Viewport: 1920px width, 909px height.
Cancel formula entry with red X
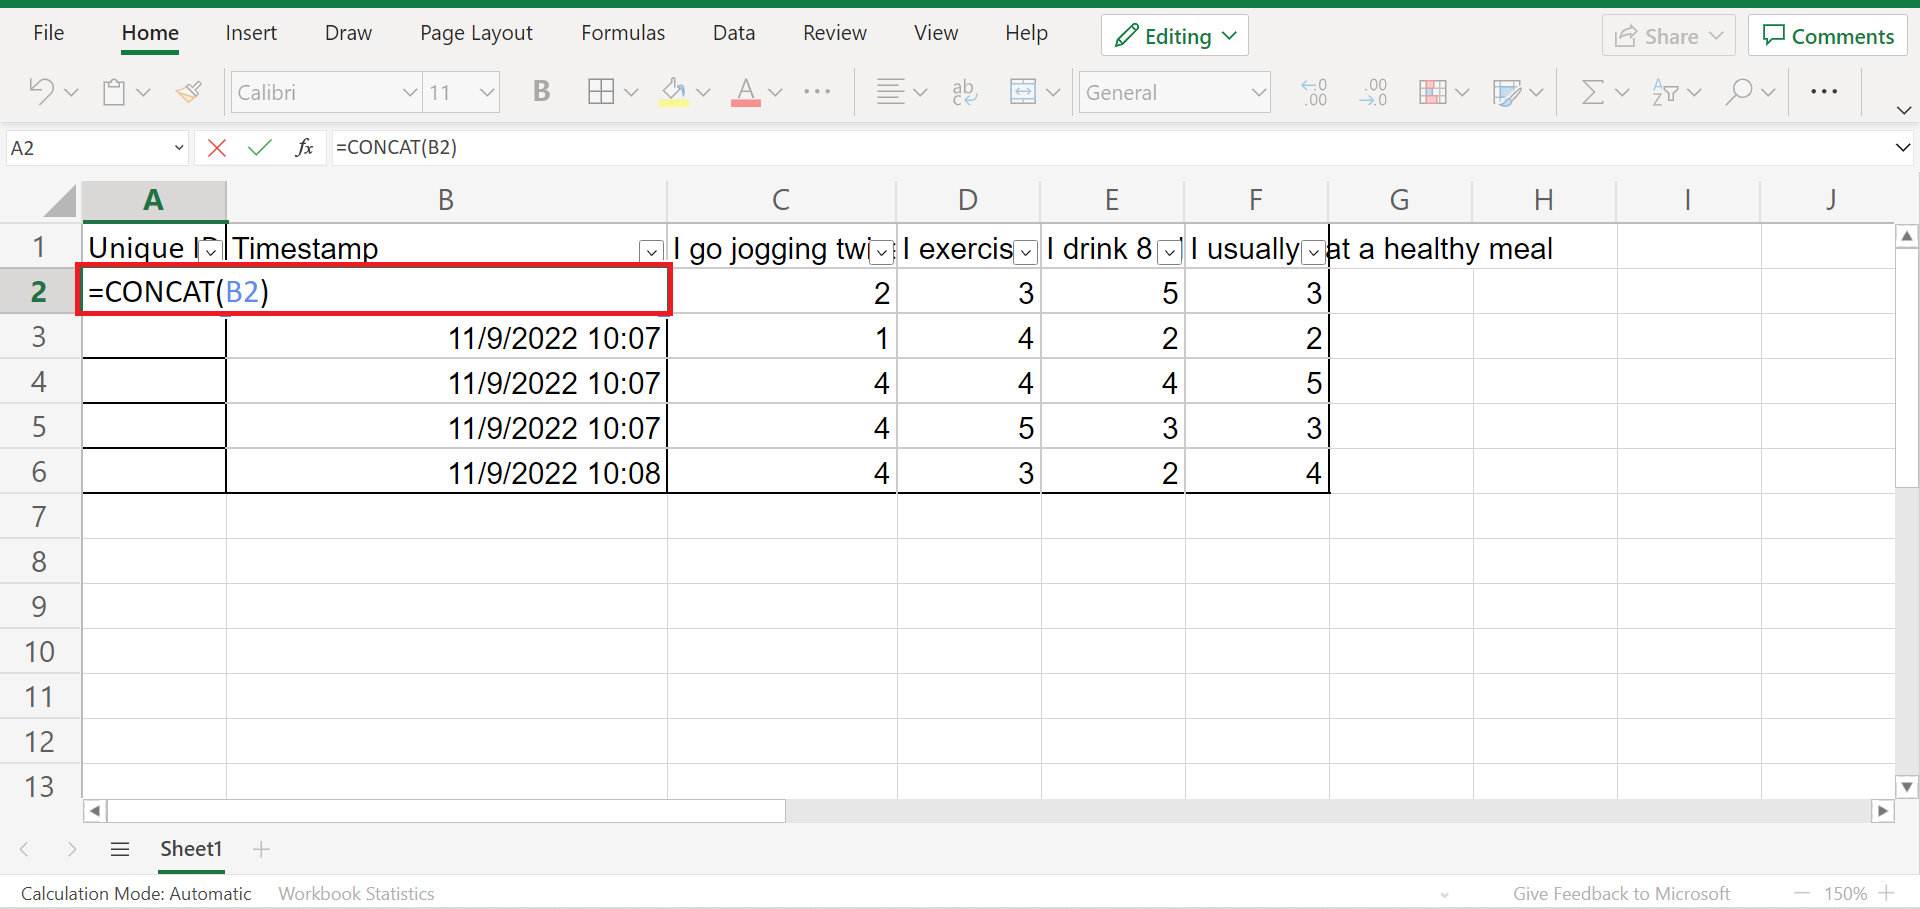click(x=216, y=148)
